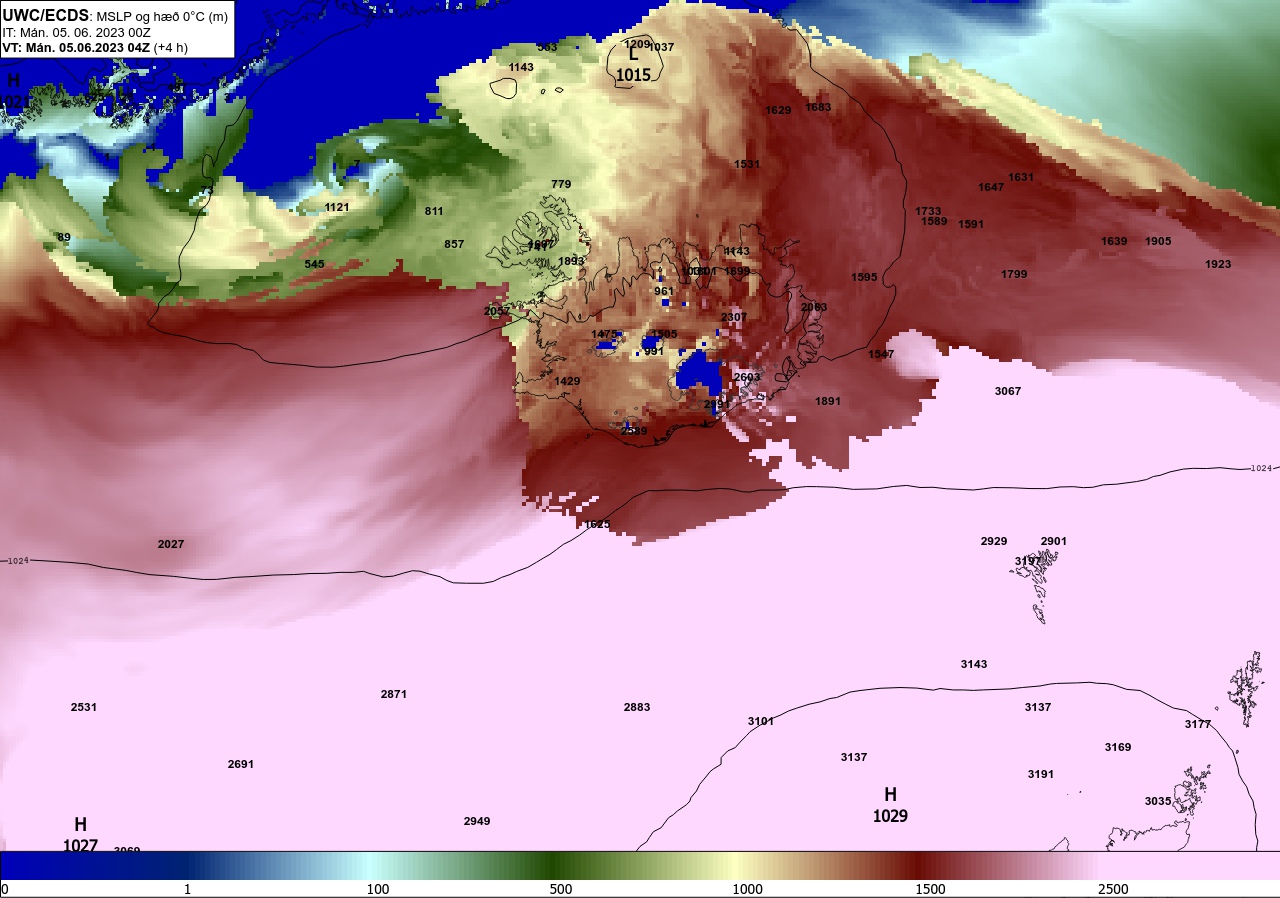Click the 100 tick label on colour scale
This screenshot has height=898, width=1280.
pyautogui.click(x=378, y=889)
